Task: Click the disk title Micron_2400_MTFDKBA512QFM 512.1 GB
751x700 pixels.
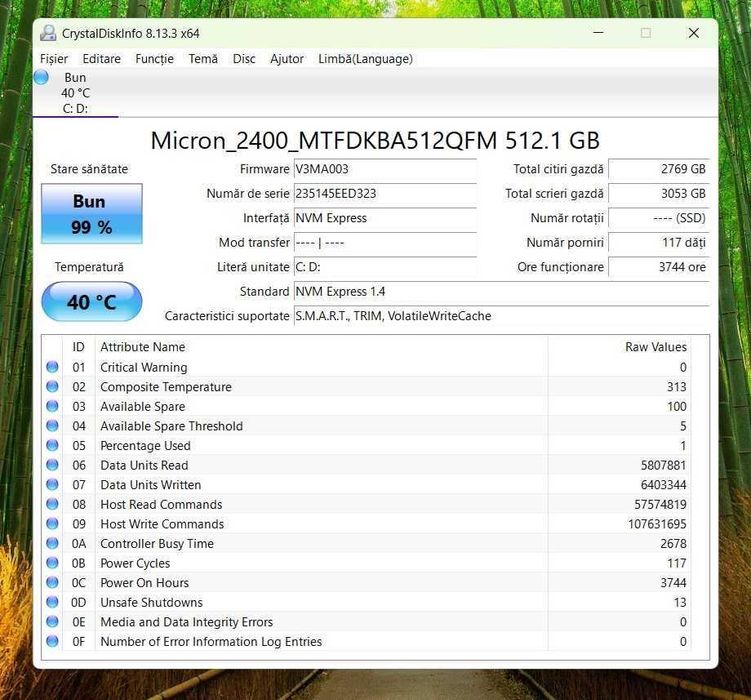Action: [375, 141]
